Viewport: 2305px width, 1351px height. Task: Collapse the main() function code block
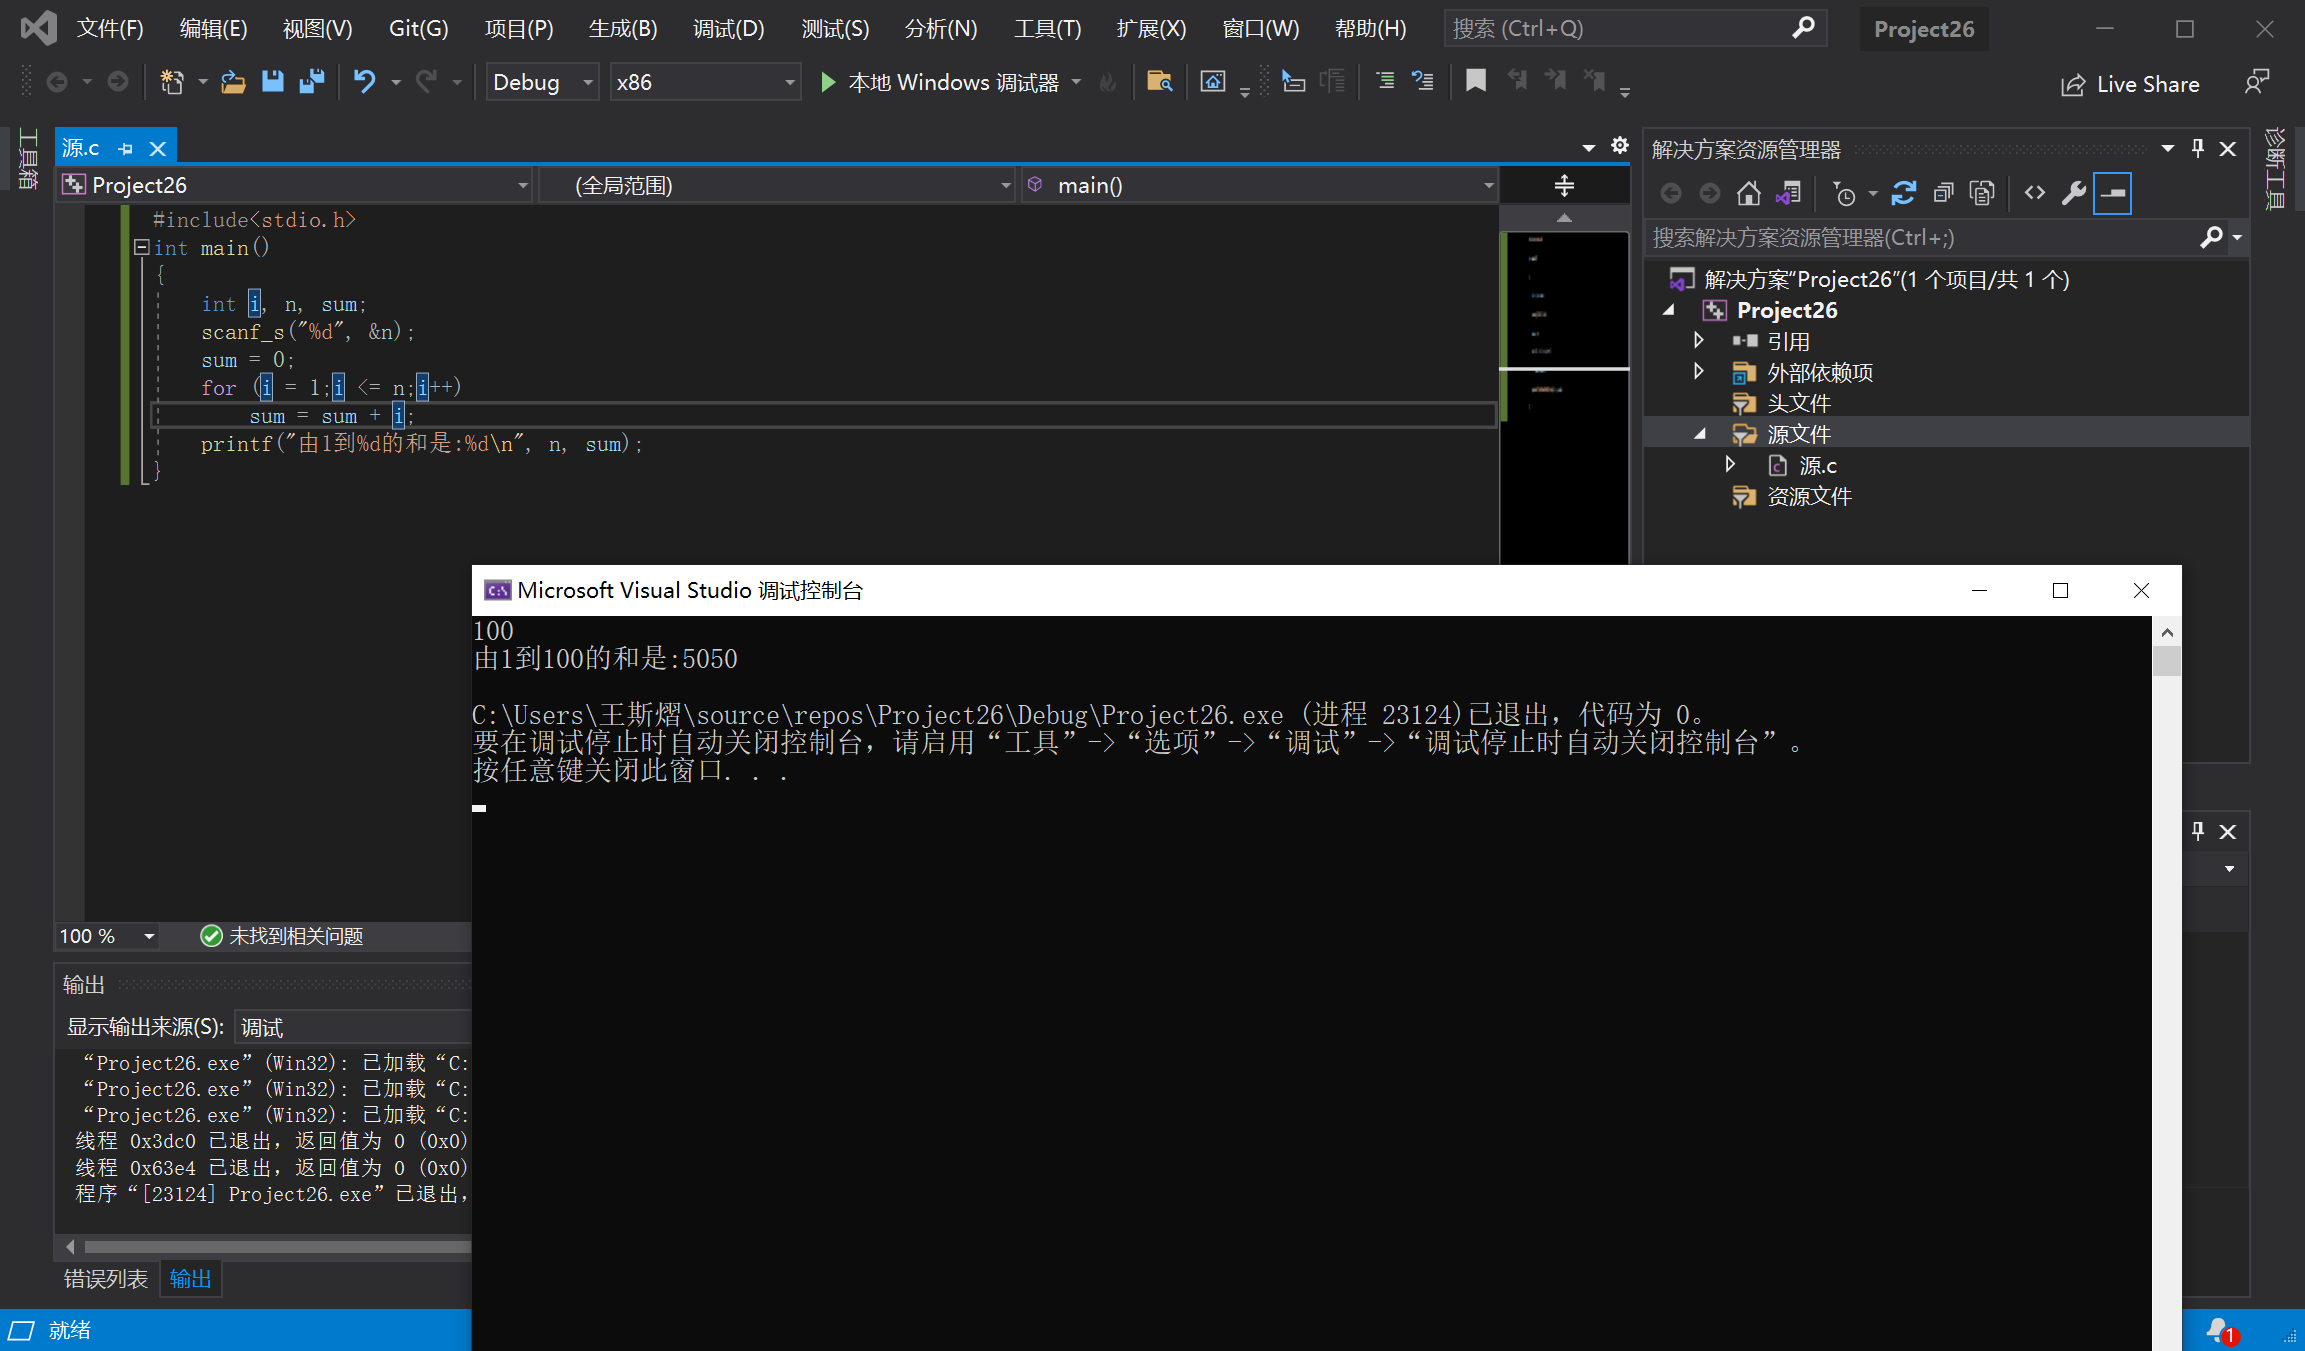pyautogui.click(x=142, y=247)
